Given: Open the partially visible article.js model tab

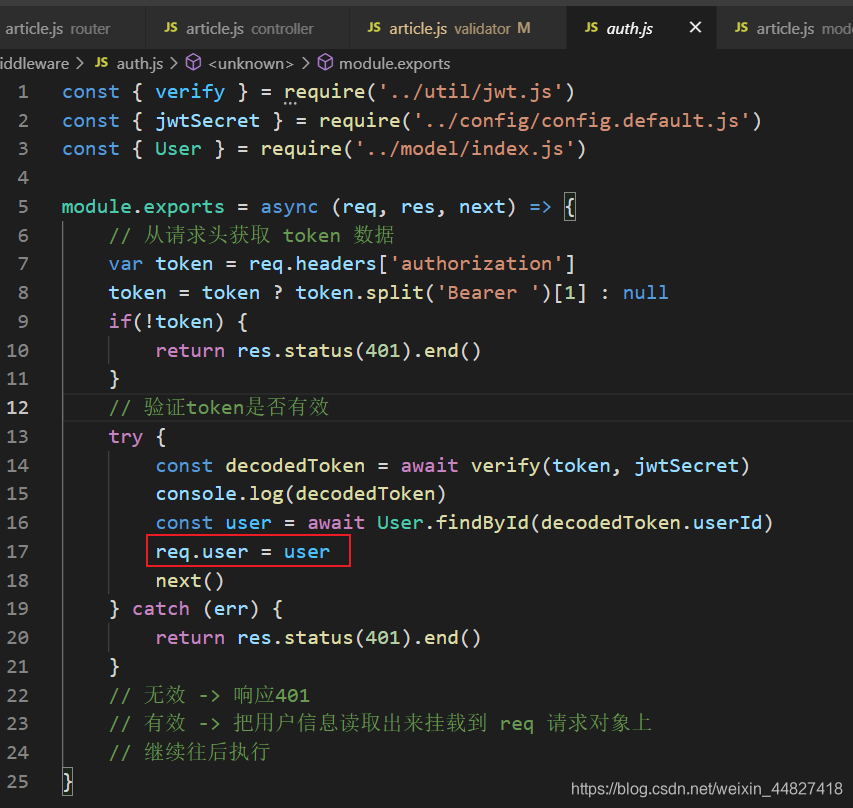Looking at the screenshot, I should pos(786,28).
